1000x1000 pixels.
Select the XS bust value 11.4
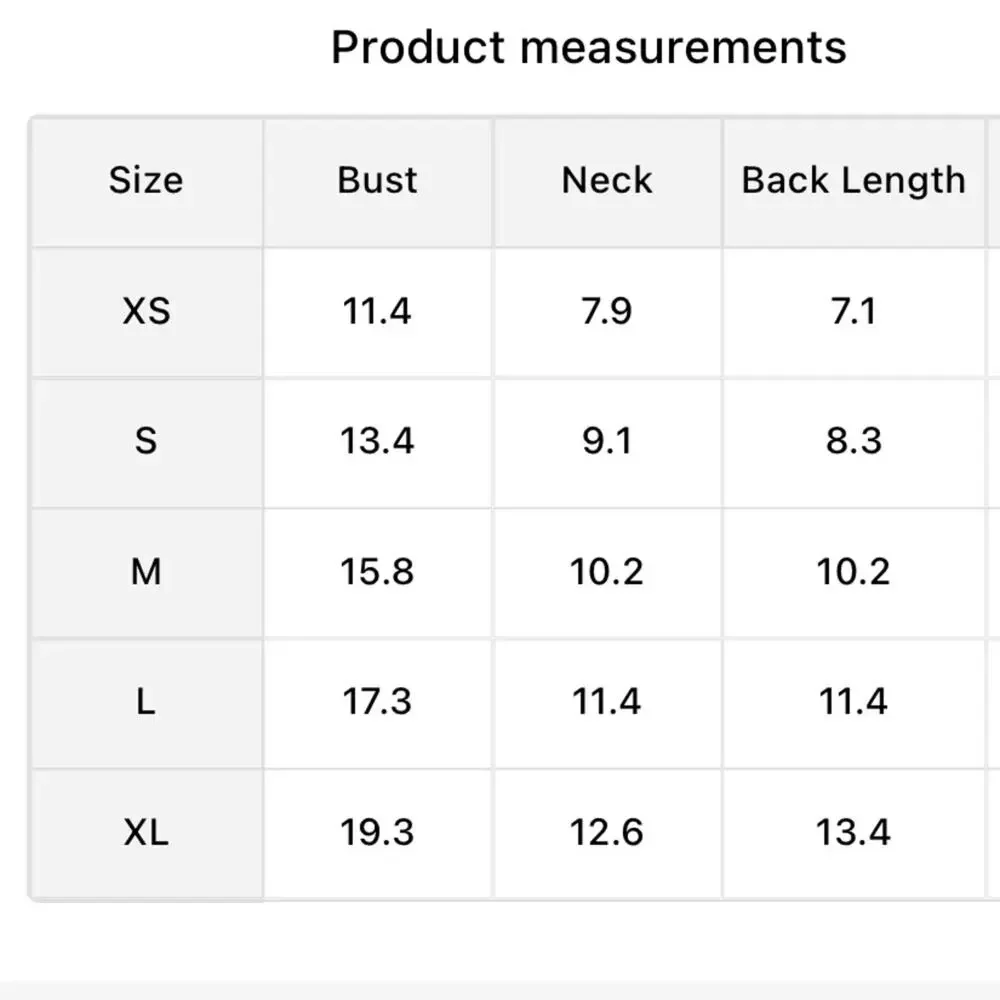[377, 311]
